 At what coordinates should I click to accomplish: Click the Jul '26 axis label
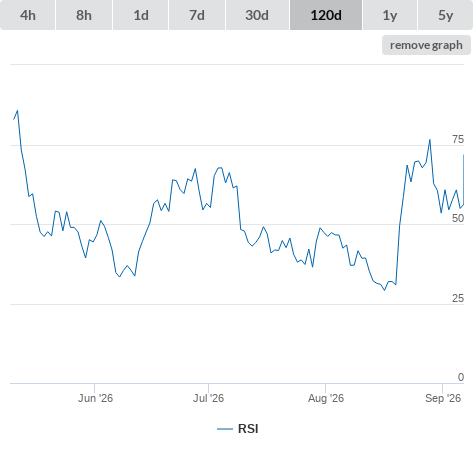coord(208,398)
